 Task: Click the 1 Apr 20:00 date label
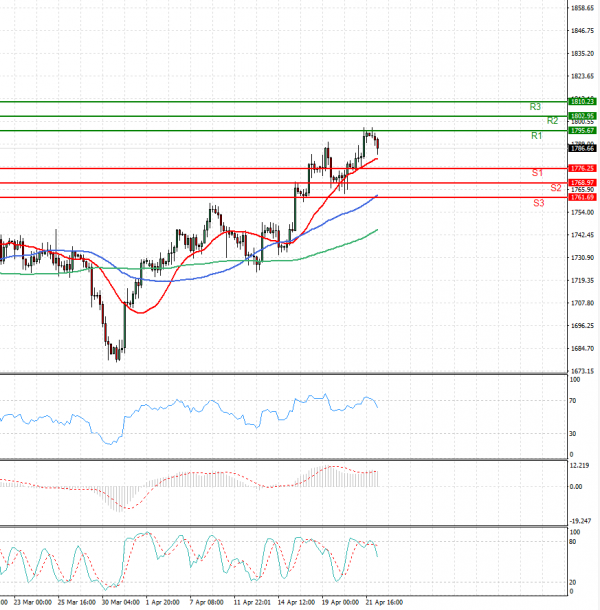click(163, 602)
